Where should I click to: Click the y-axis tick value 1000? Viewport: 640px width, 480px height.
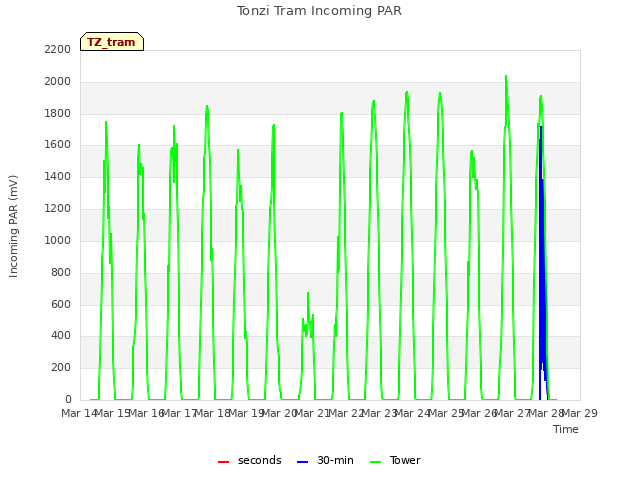(58, 240)
